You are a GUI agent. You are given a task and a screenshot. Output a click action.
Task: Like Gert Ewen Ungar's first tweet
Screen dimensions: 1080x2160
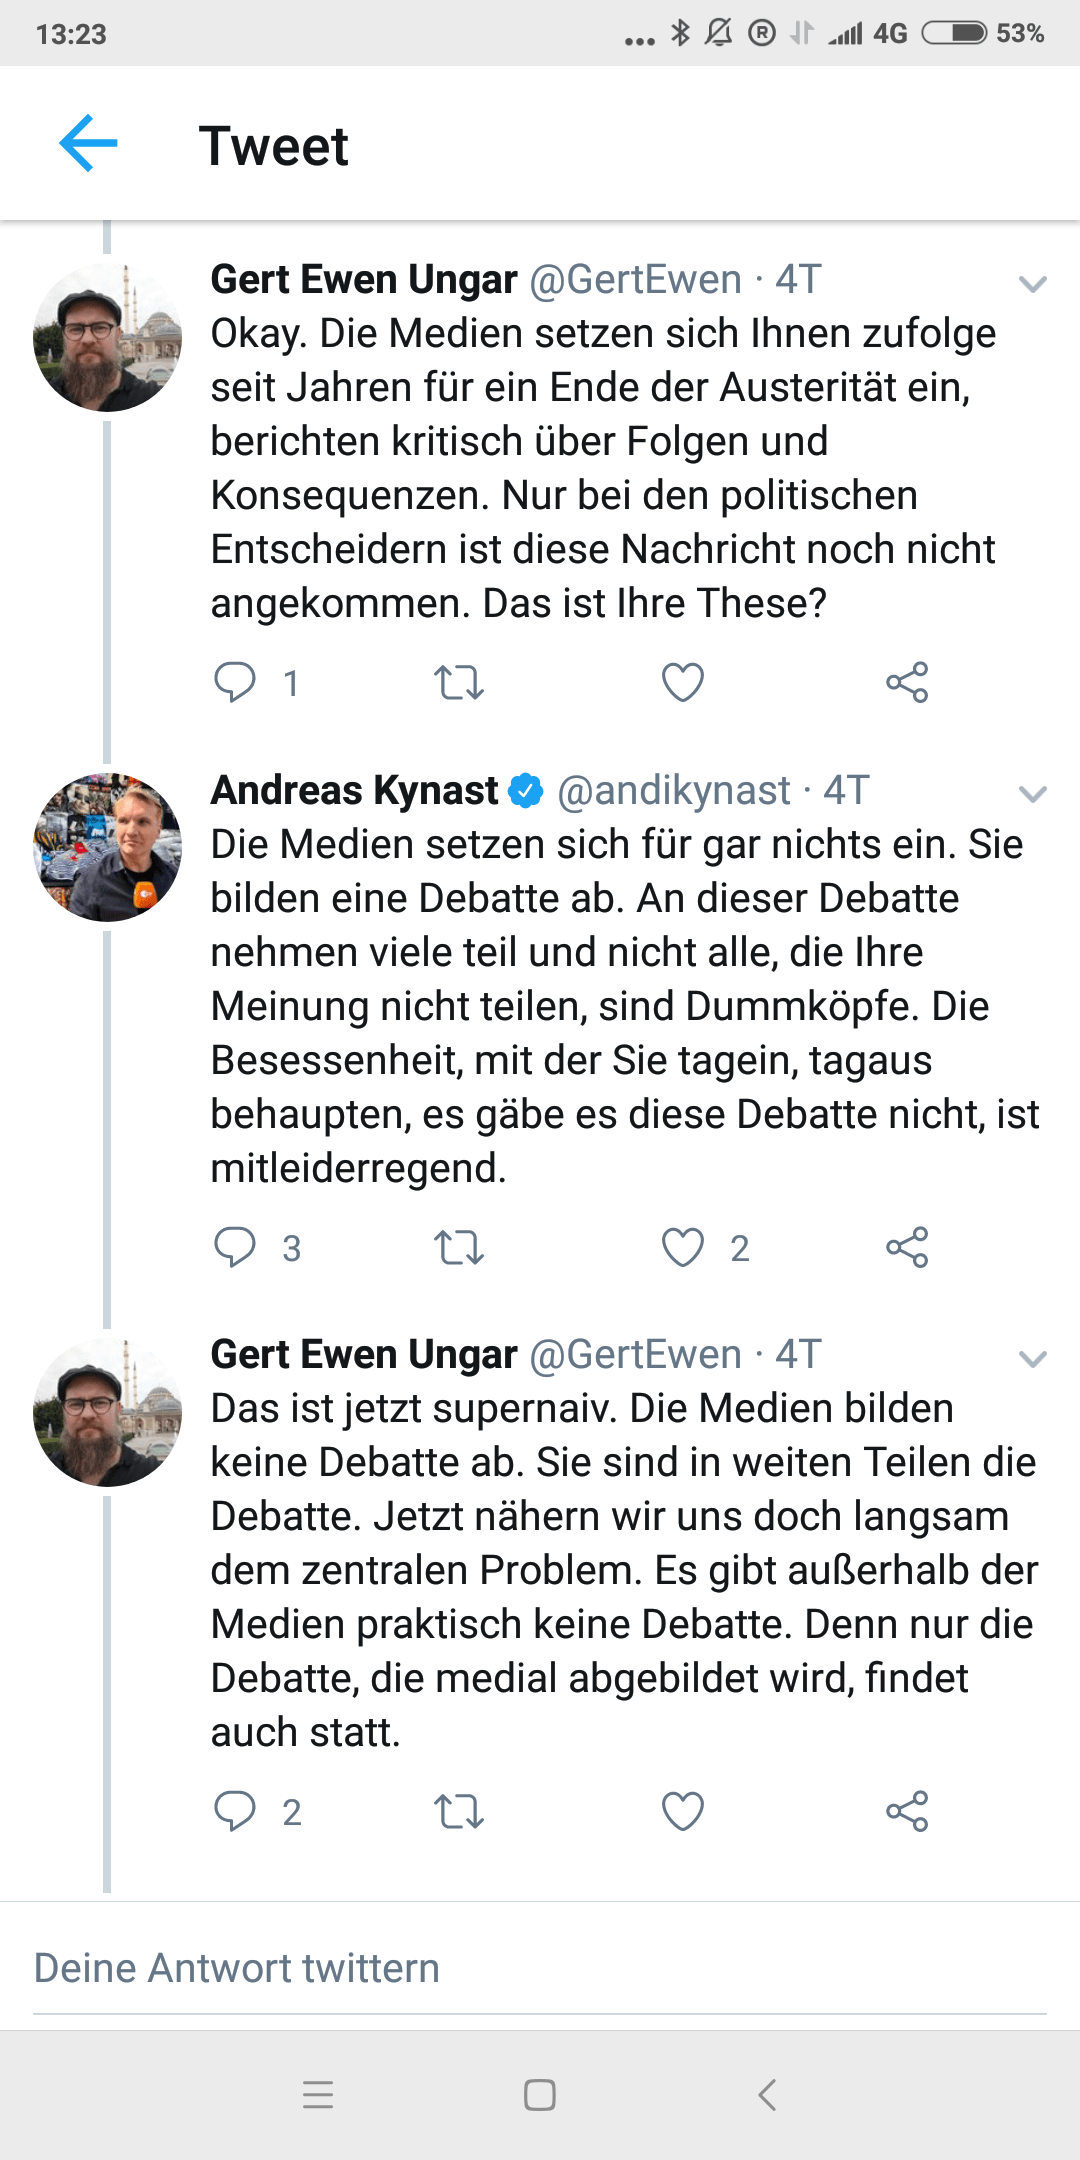pos(683,682)
